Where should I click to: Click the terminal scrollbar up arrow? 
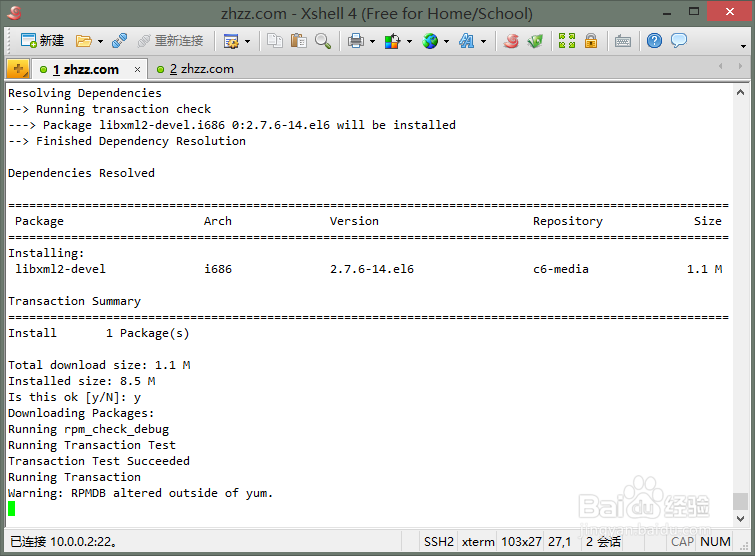741,92
